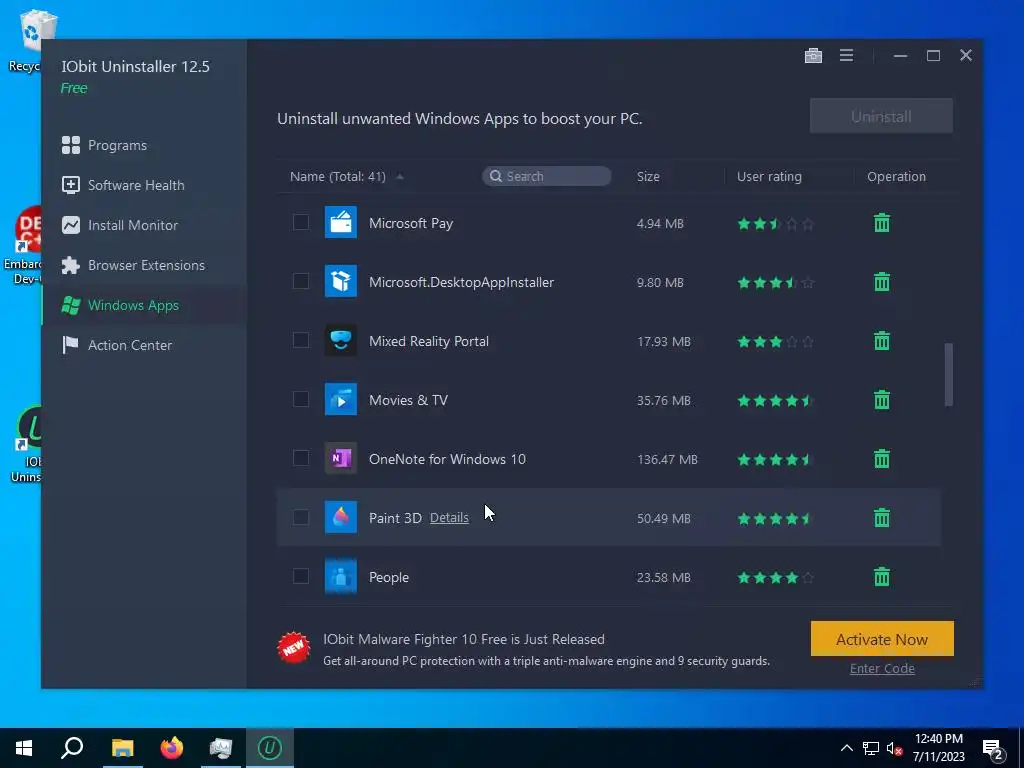The image size is (1024, 768).
Task: Select the People checkbox
Action: pos(300,575)
